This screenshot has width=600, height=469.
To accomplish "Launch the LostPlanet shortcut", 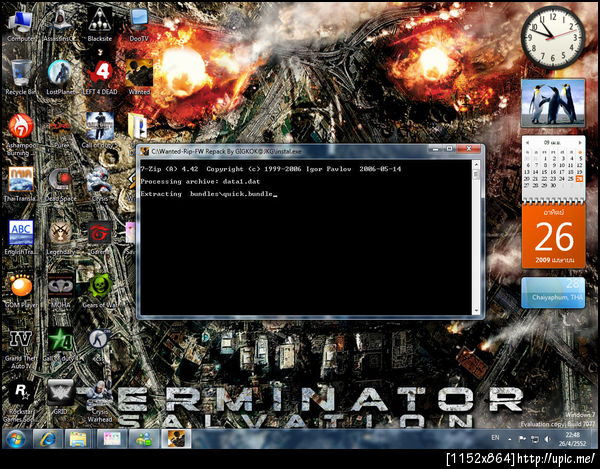I will (x=60, y=78).
